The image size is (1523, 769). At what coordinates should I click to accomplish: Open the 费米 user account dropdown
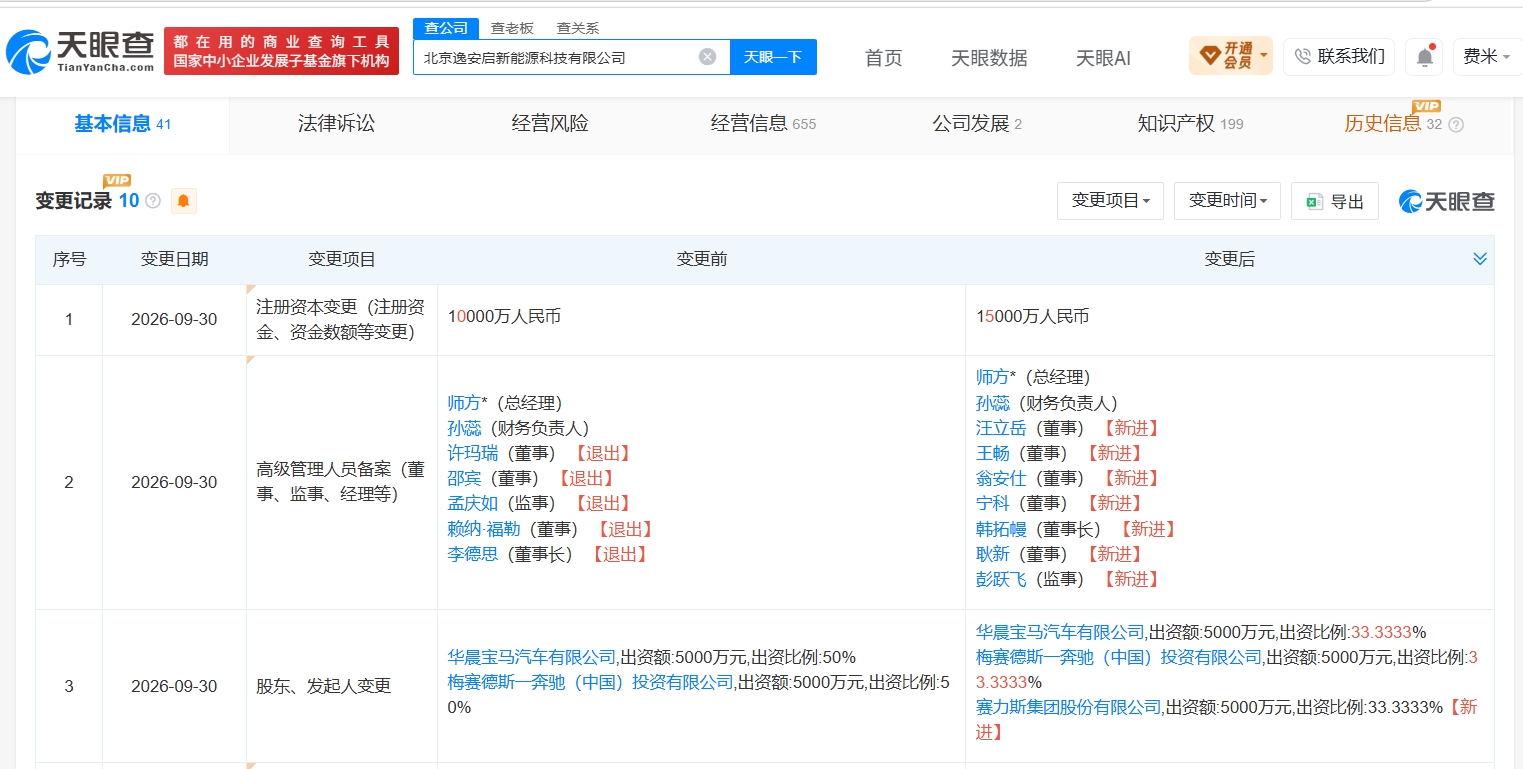[1486, 57]
